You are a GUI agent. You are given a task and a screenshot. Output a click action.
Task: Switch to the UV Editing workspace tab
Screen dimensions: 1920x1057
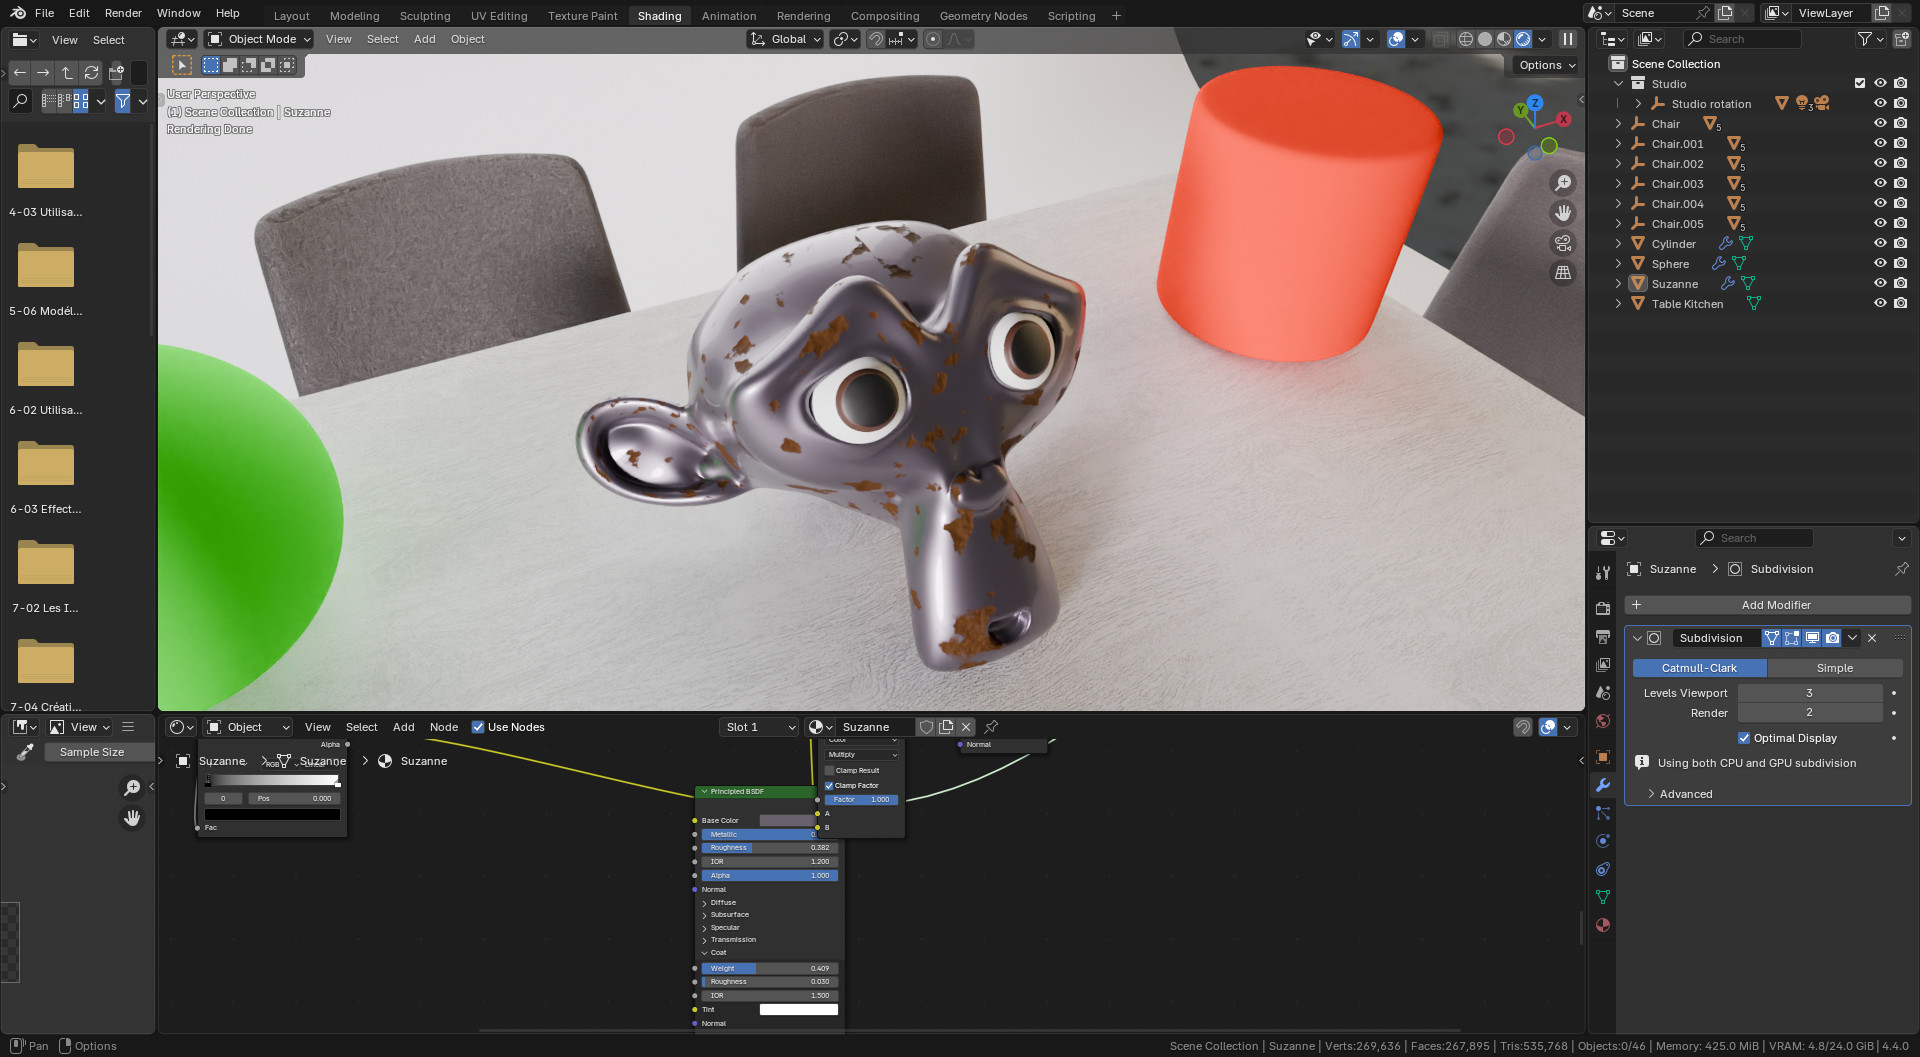click(x=499, y=16)
